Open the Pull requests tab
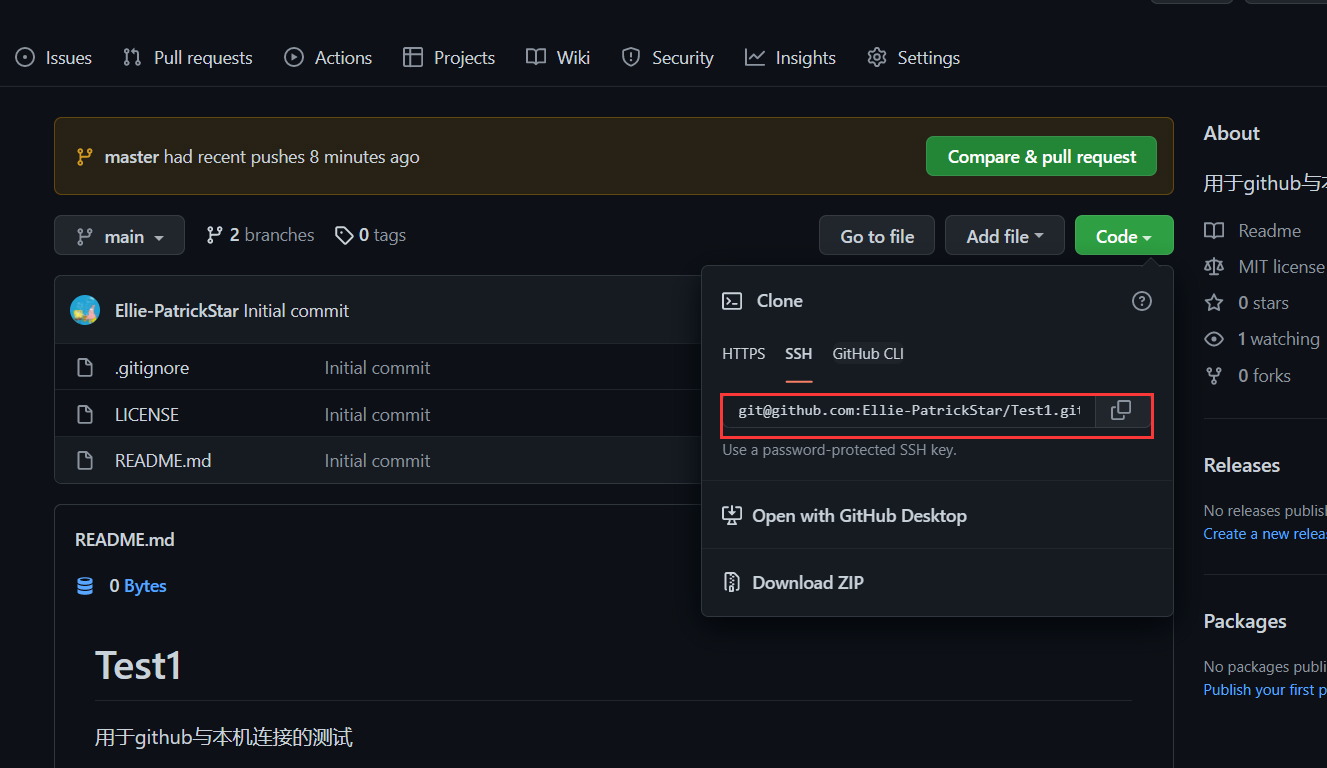Viewport: 1327px width, 768px height. click(x=188, y=58)
